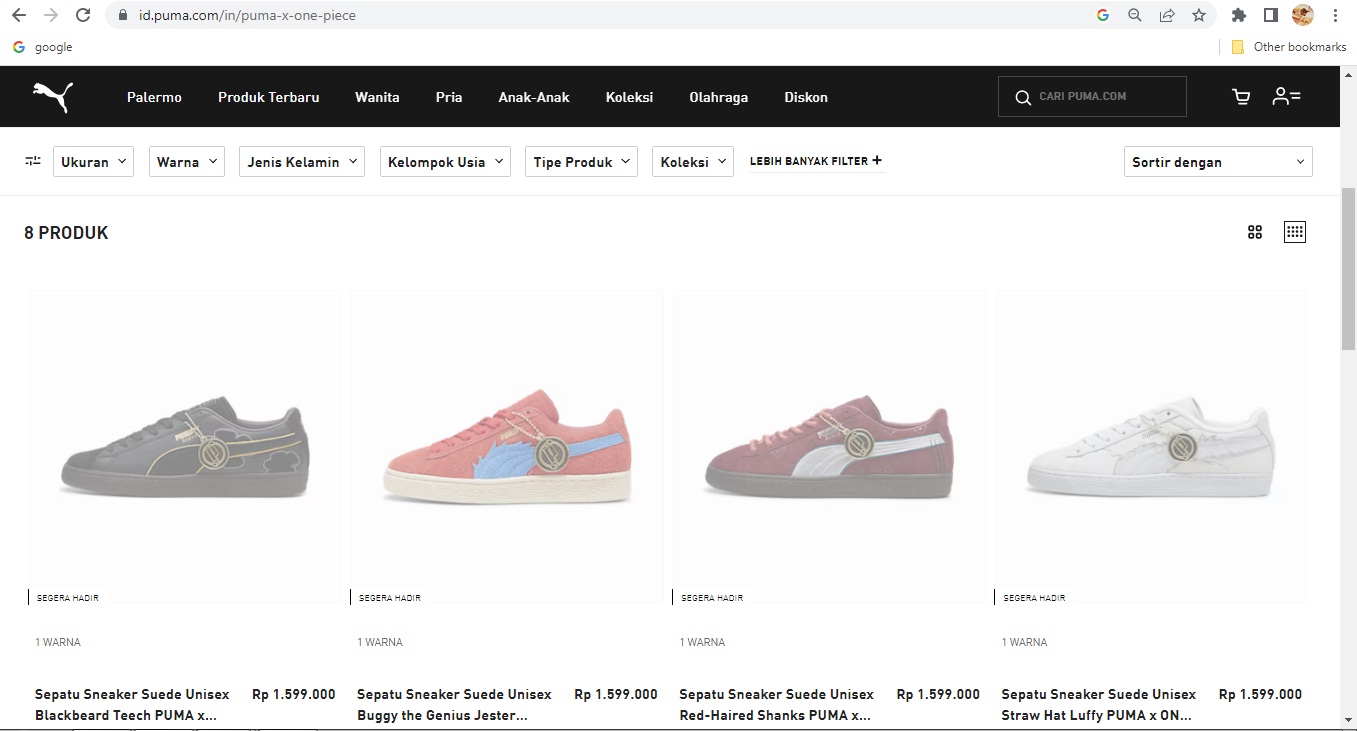The width and height of the screenshot is (1357, 731).
Task: Go back to the previous browser page
Action: 19,15
